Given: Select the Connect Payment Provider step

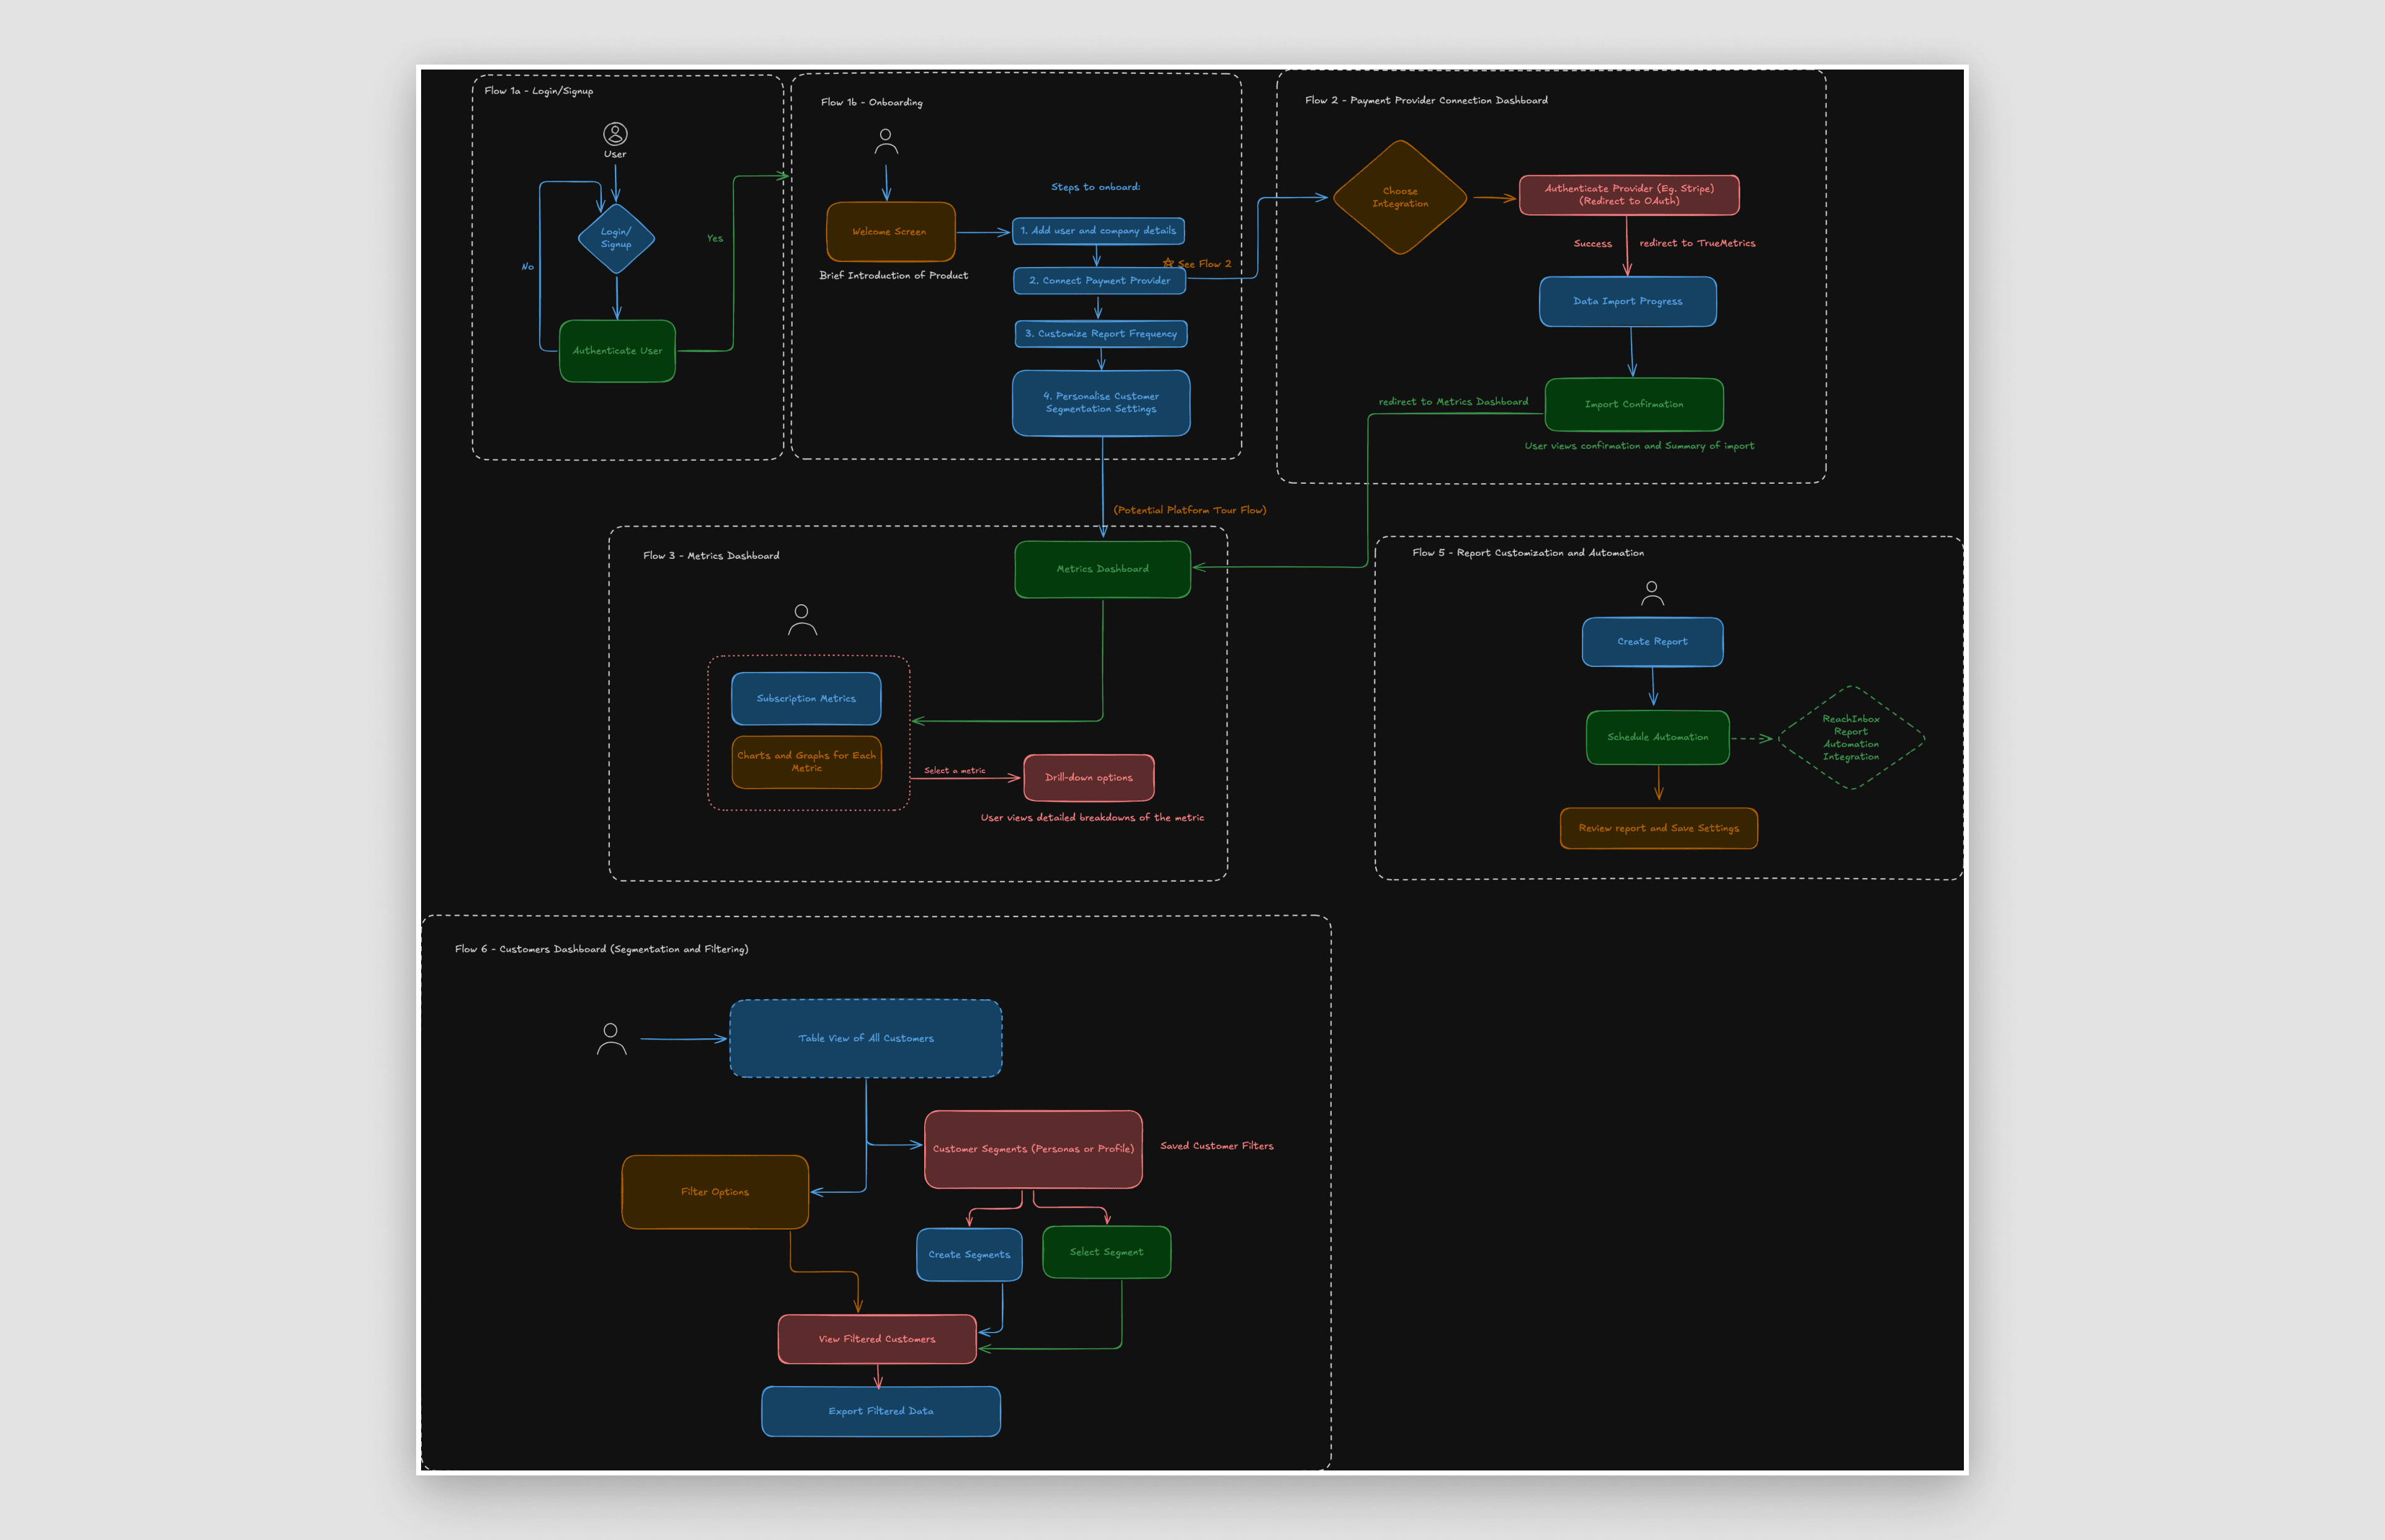Looking at the screenshot, I should 1099,281.
